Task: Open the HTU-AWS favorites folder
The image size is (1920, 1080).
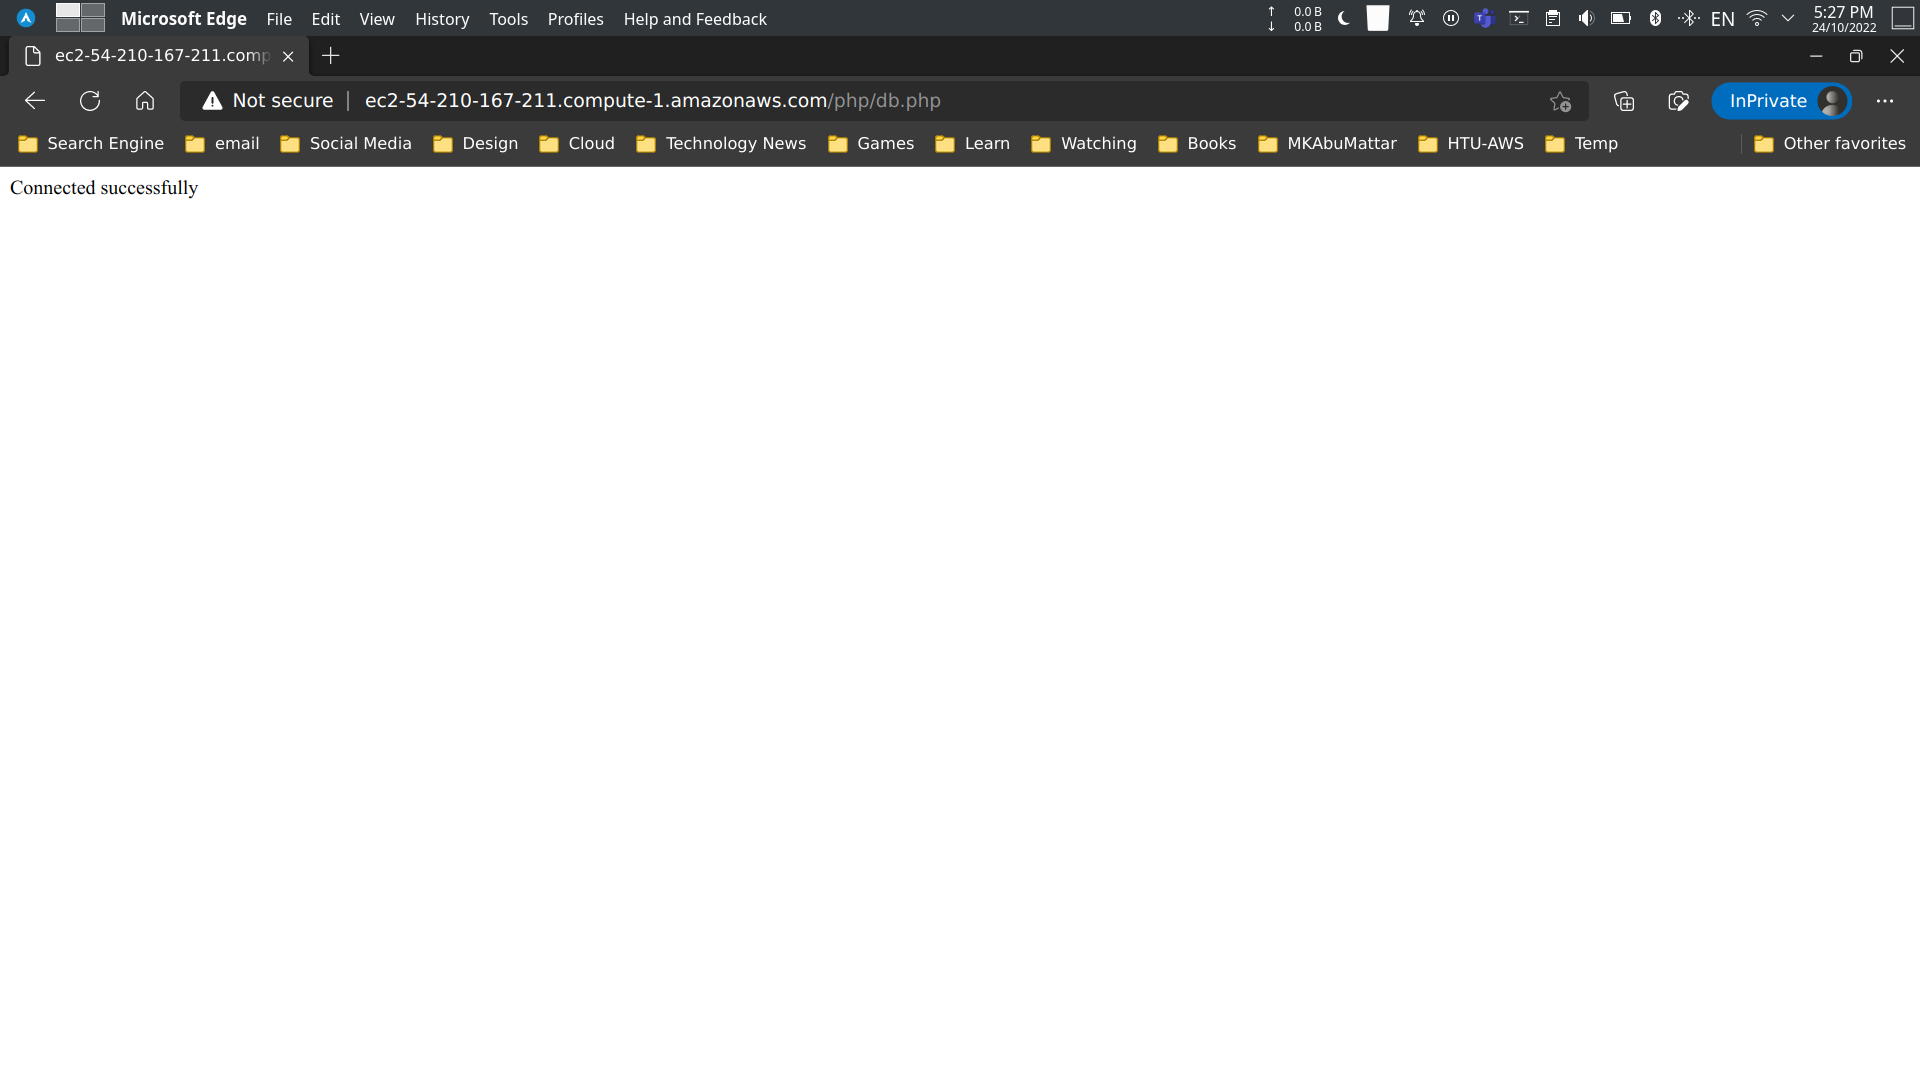Action: tap(1471, 143)
